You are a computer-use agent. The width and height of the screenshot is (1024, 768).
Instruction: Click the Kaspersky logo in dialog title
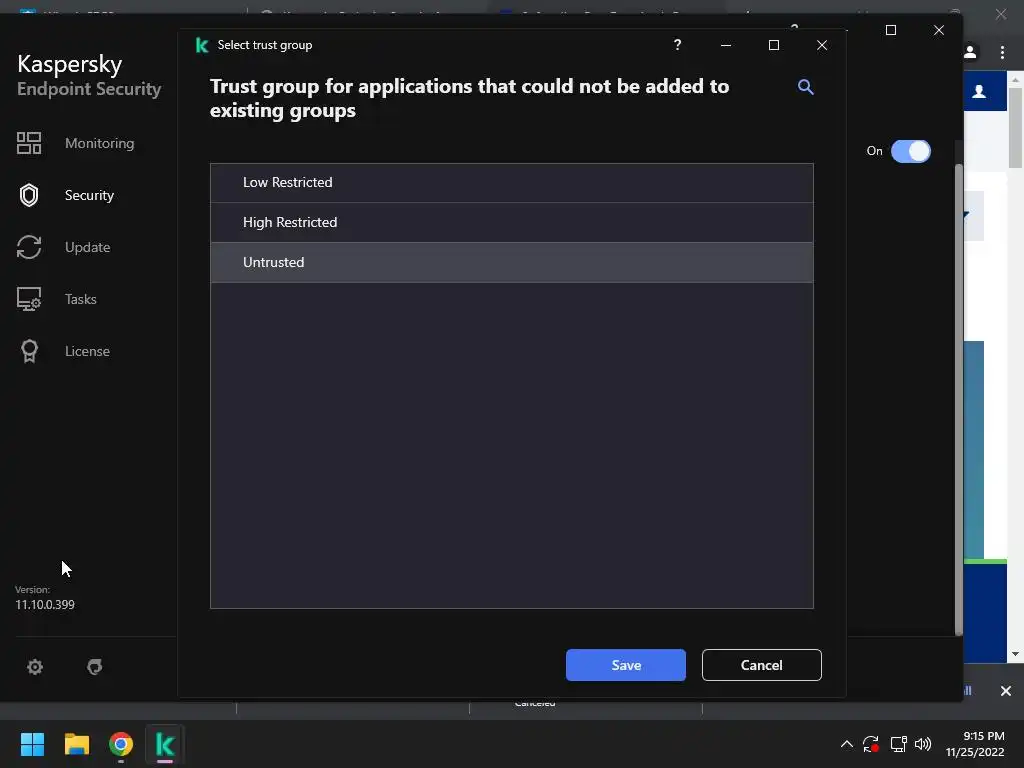[x=202, y=45]
